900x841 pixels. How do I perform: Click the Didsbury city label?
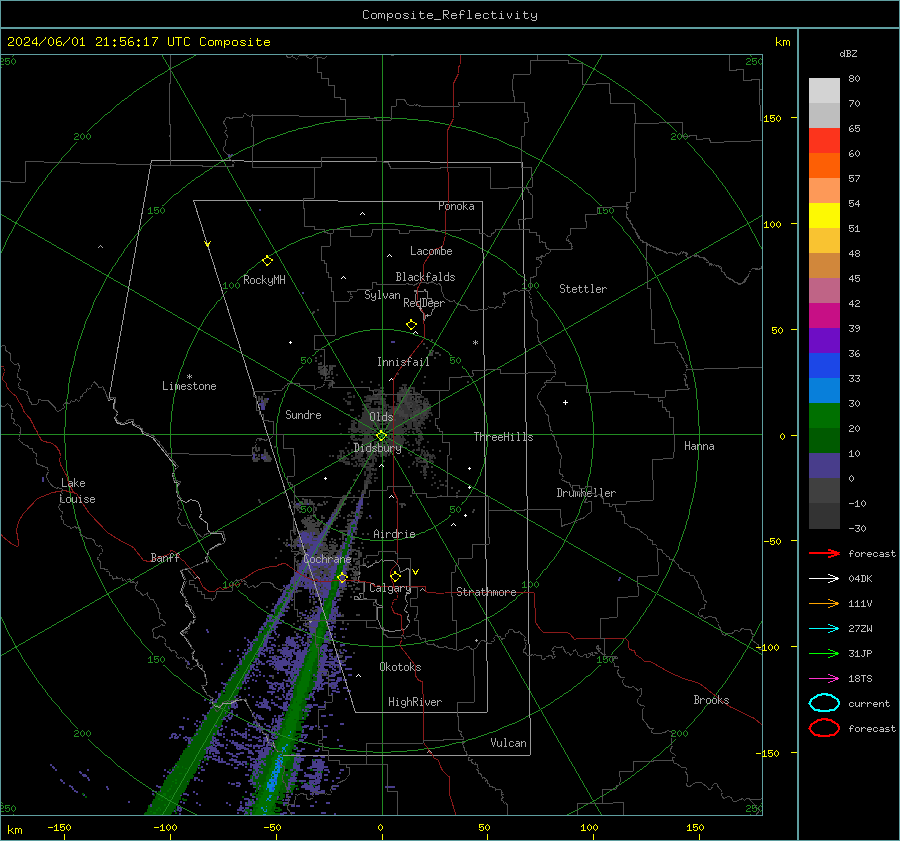(377, 448)
